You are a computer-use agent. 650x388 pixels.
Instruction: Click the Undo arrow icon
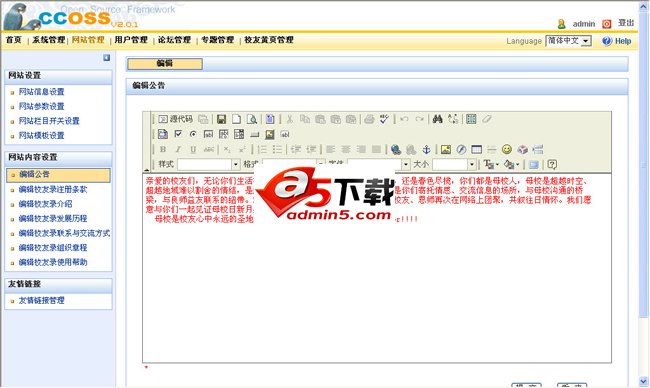point(404,119)
